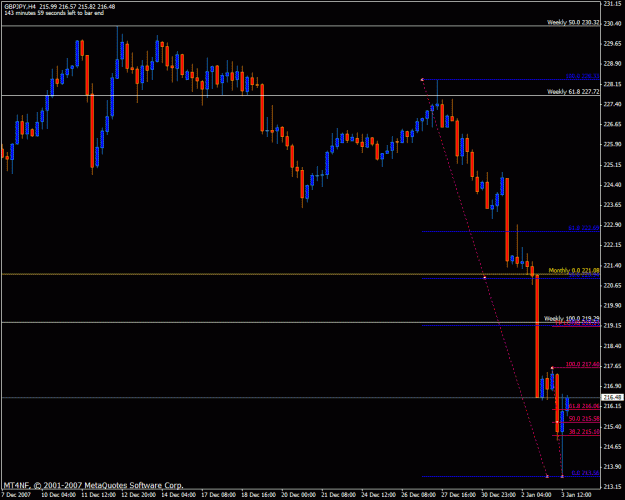Select the 'Monthly 0.0 221.08' level label
The width and height of the screenshot is (625, 500).
tap(574, 271)
